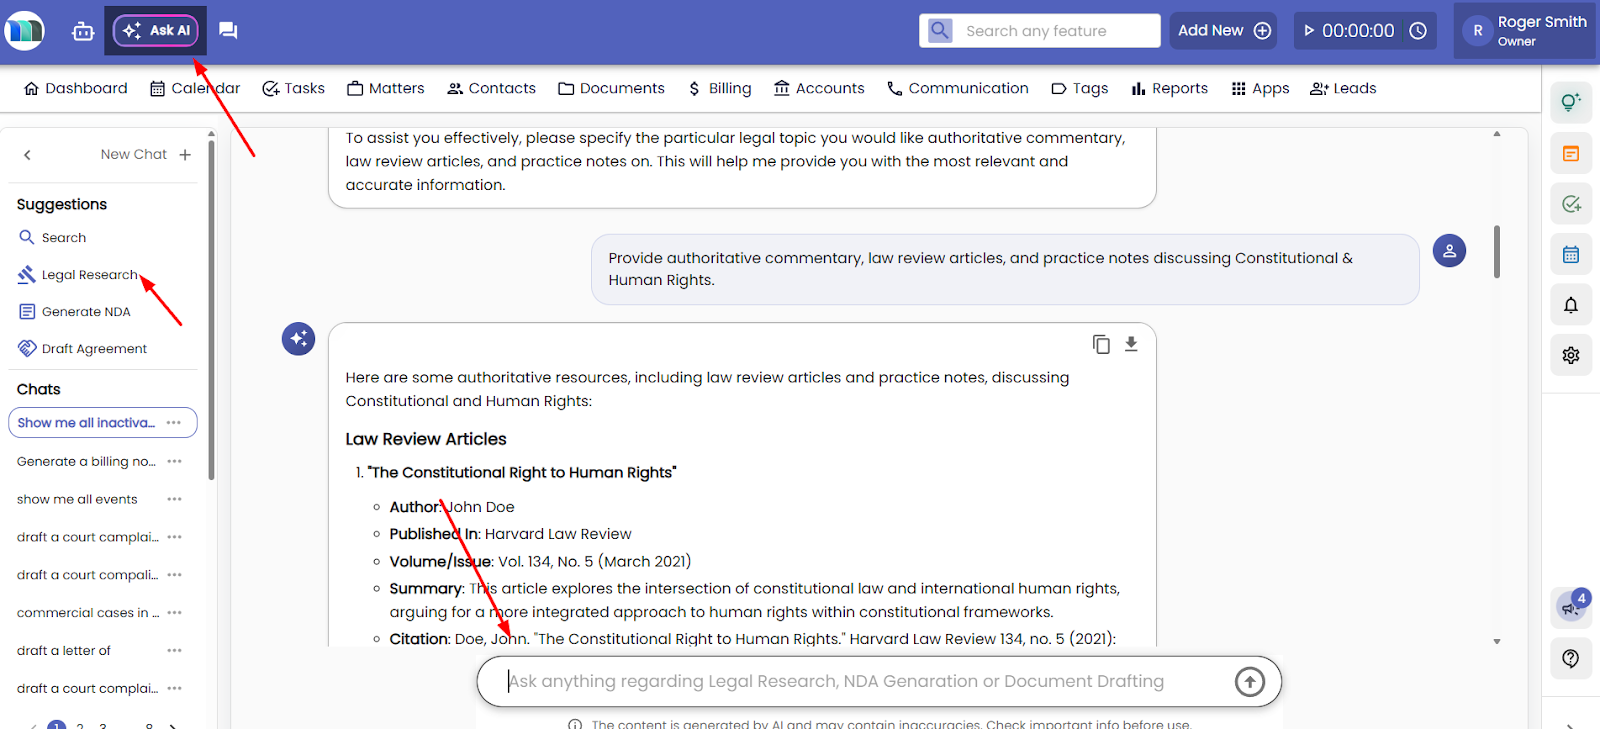Open options for 'show me all events' chat
The image size is (1600, 729).
175,499
